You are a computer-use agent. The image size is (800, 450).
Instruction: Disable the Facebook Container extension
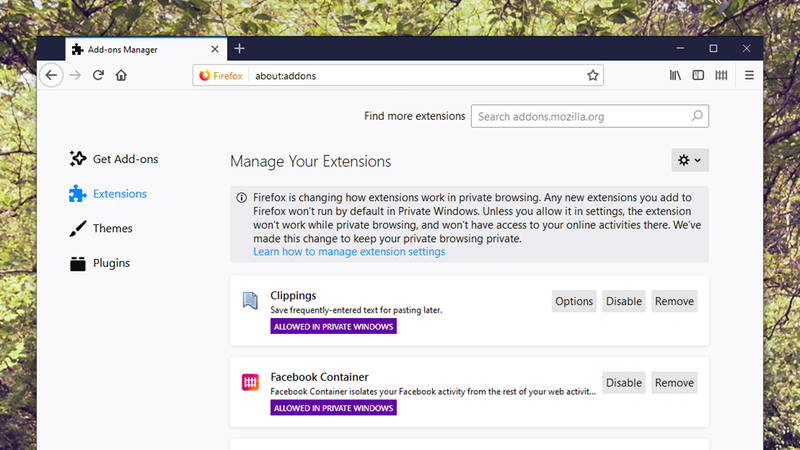[x=623, y=383]
